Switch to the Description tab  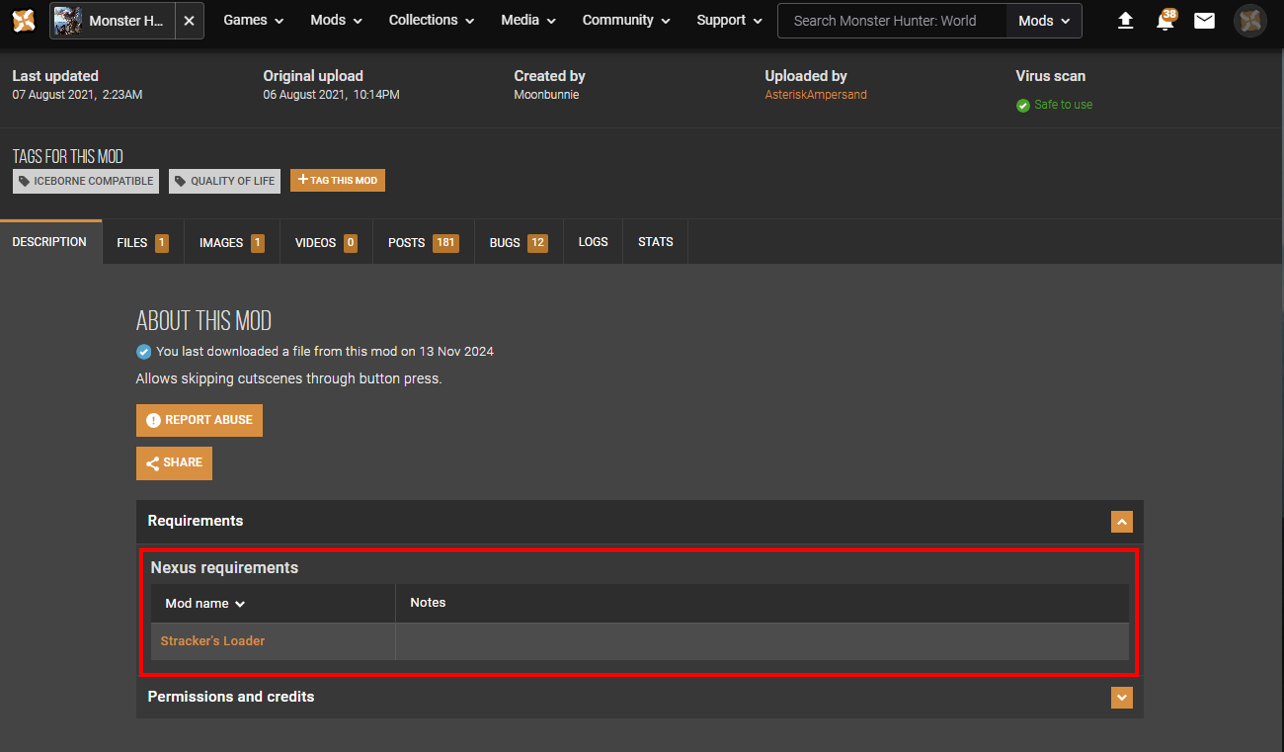[50, 242]
